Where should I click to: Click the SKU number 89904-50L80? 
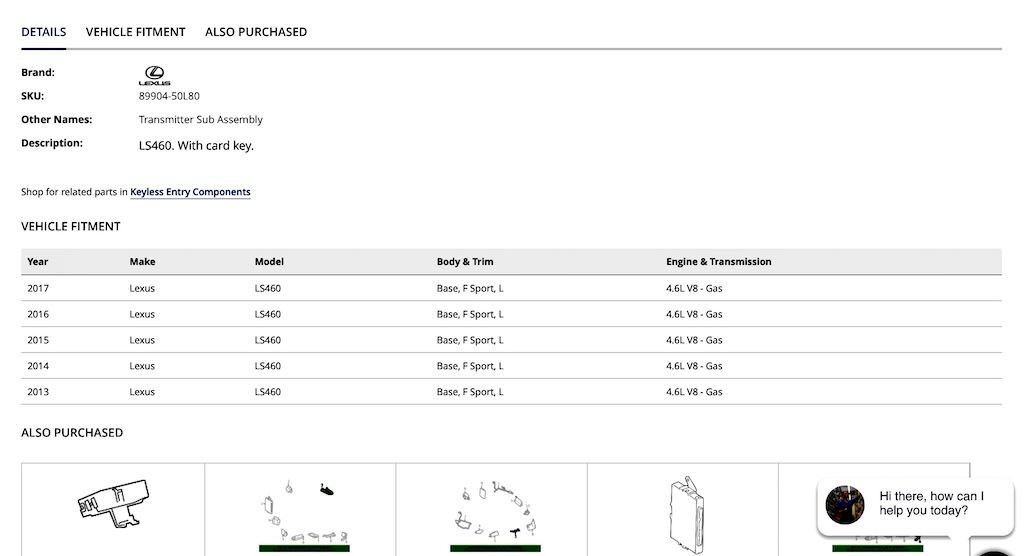169,96
